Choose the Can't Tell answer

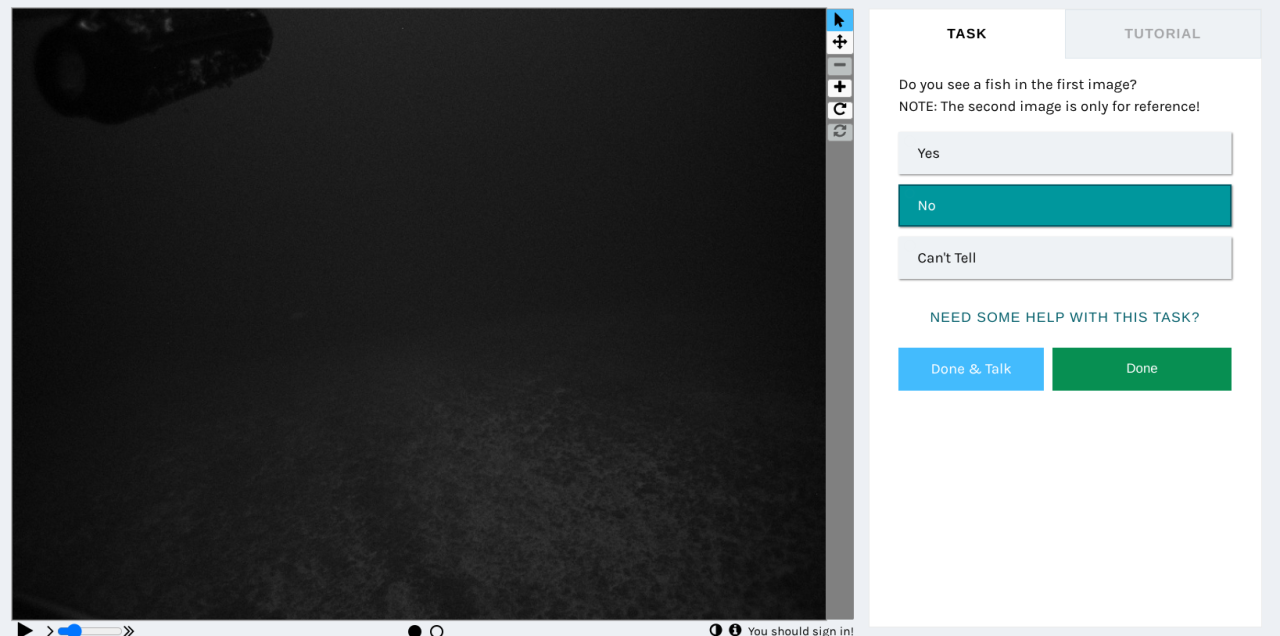tap(1065, 257)
